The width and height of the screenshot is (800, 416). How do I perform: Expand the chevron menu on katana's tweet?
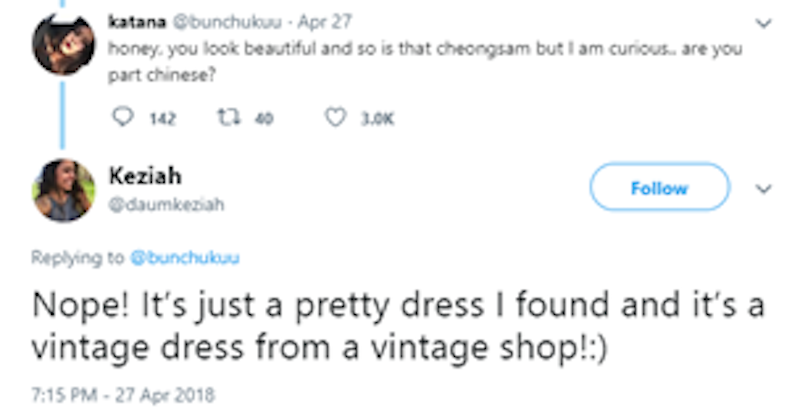(x=763, y=23)
